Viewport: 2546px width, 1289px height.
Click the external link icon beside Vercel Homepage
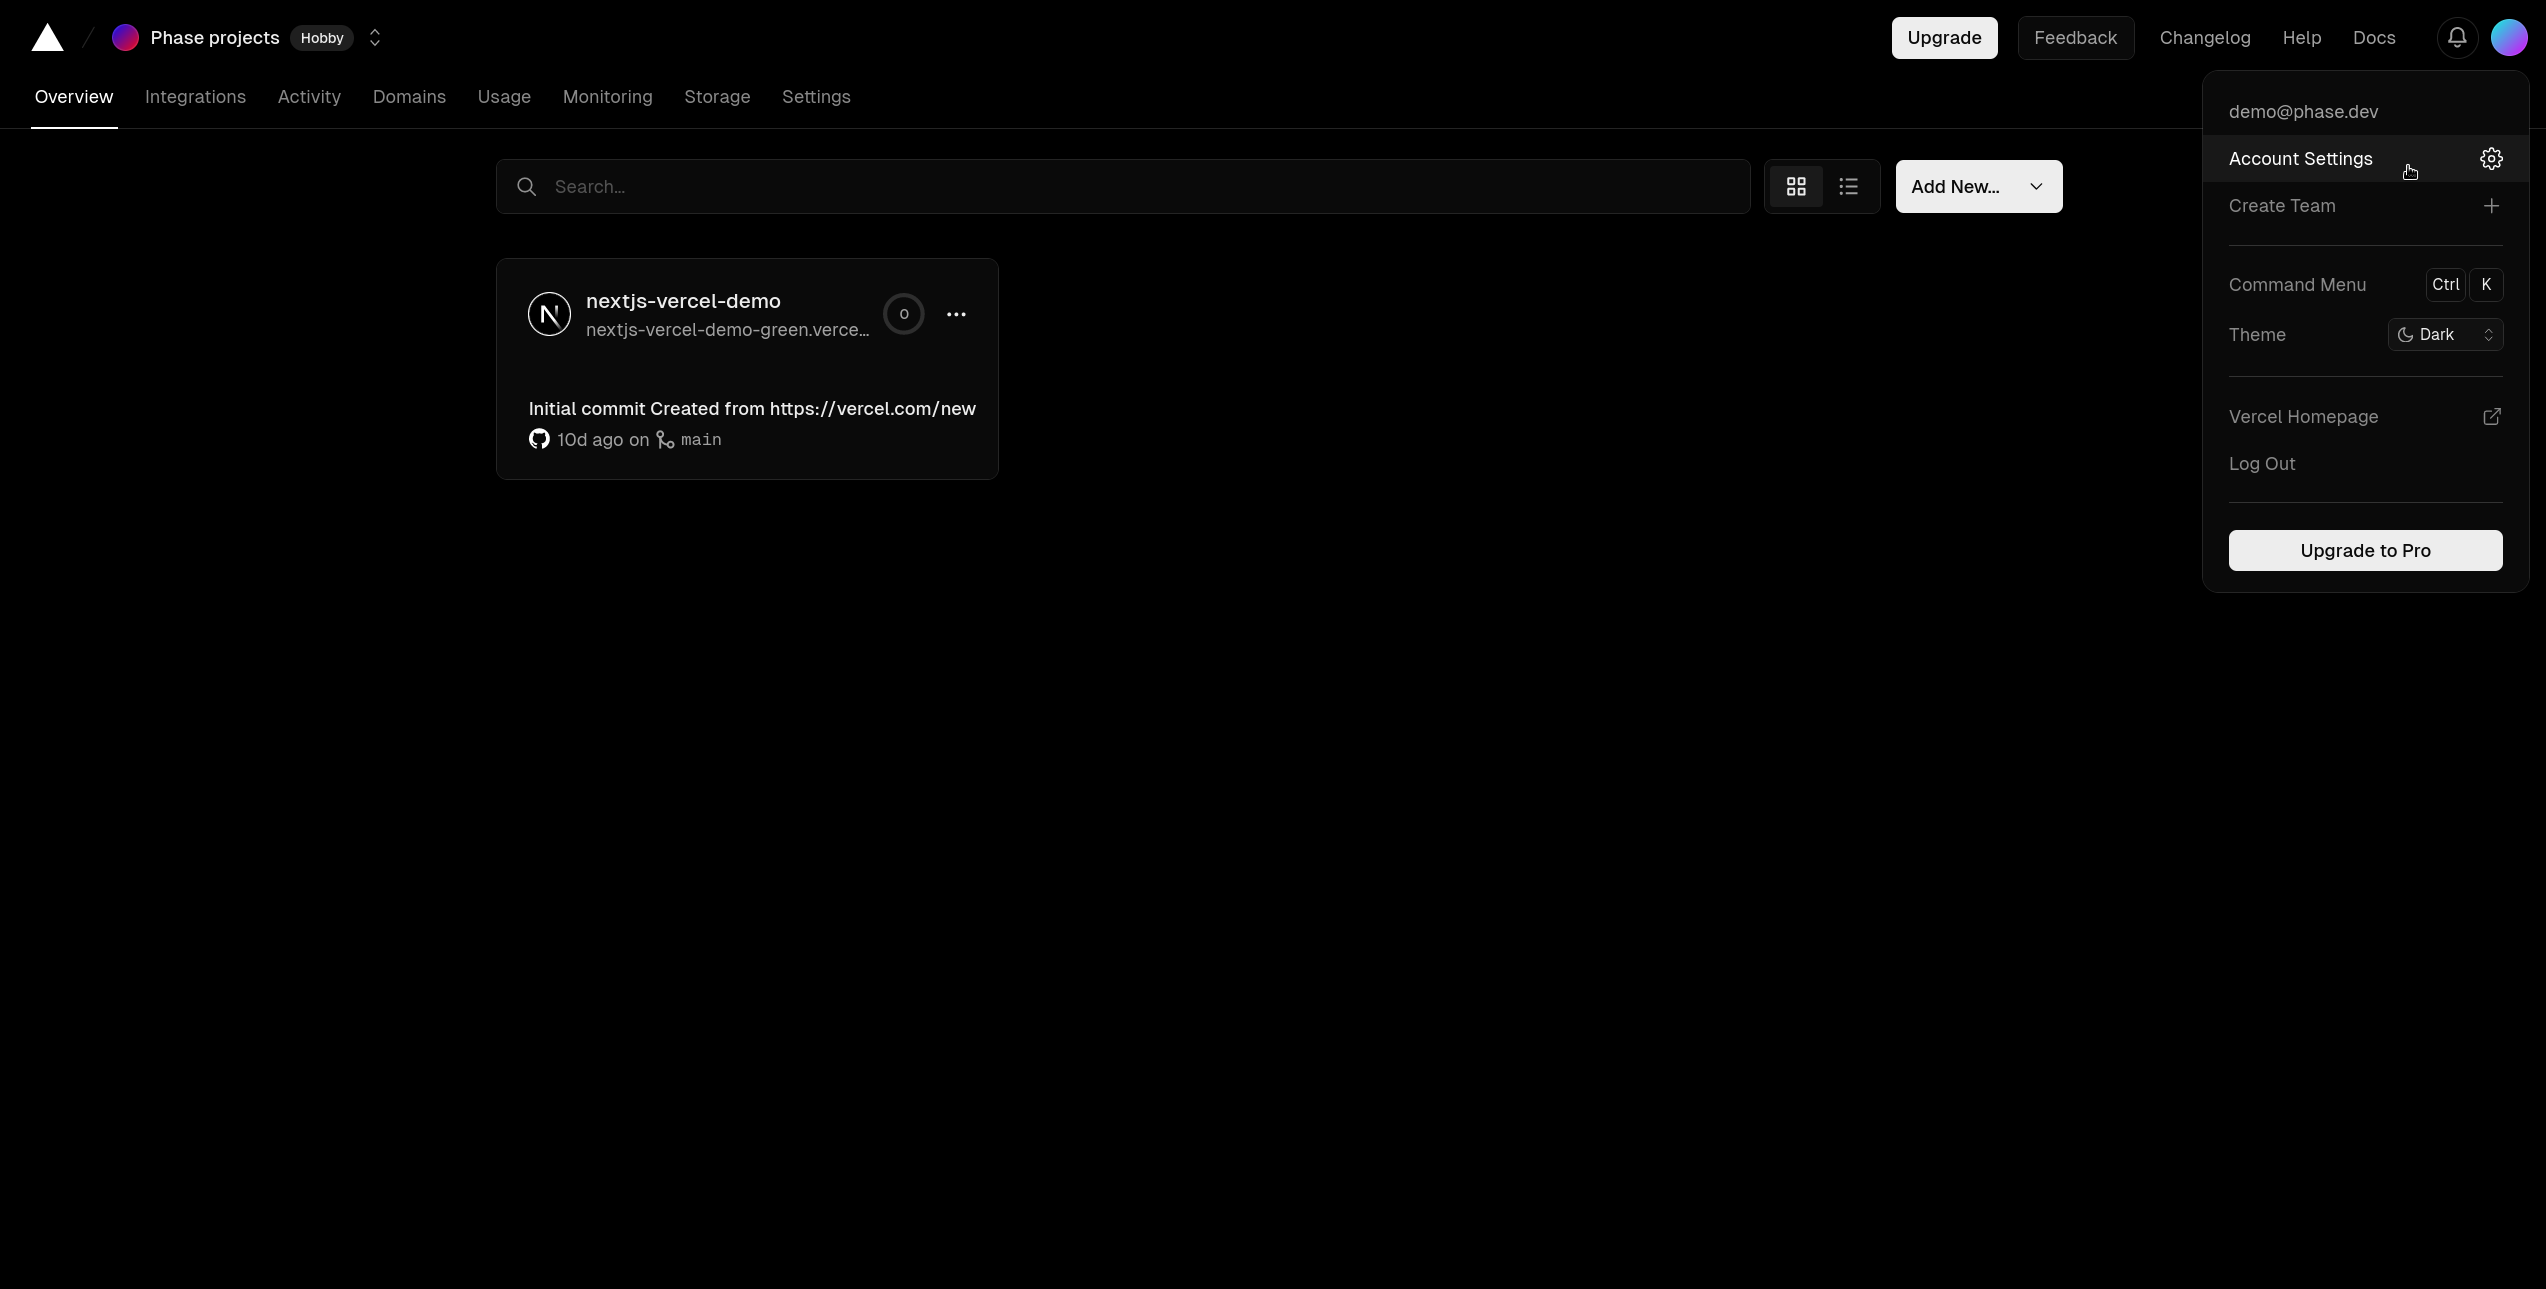[2491, 416]
